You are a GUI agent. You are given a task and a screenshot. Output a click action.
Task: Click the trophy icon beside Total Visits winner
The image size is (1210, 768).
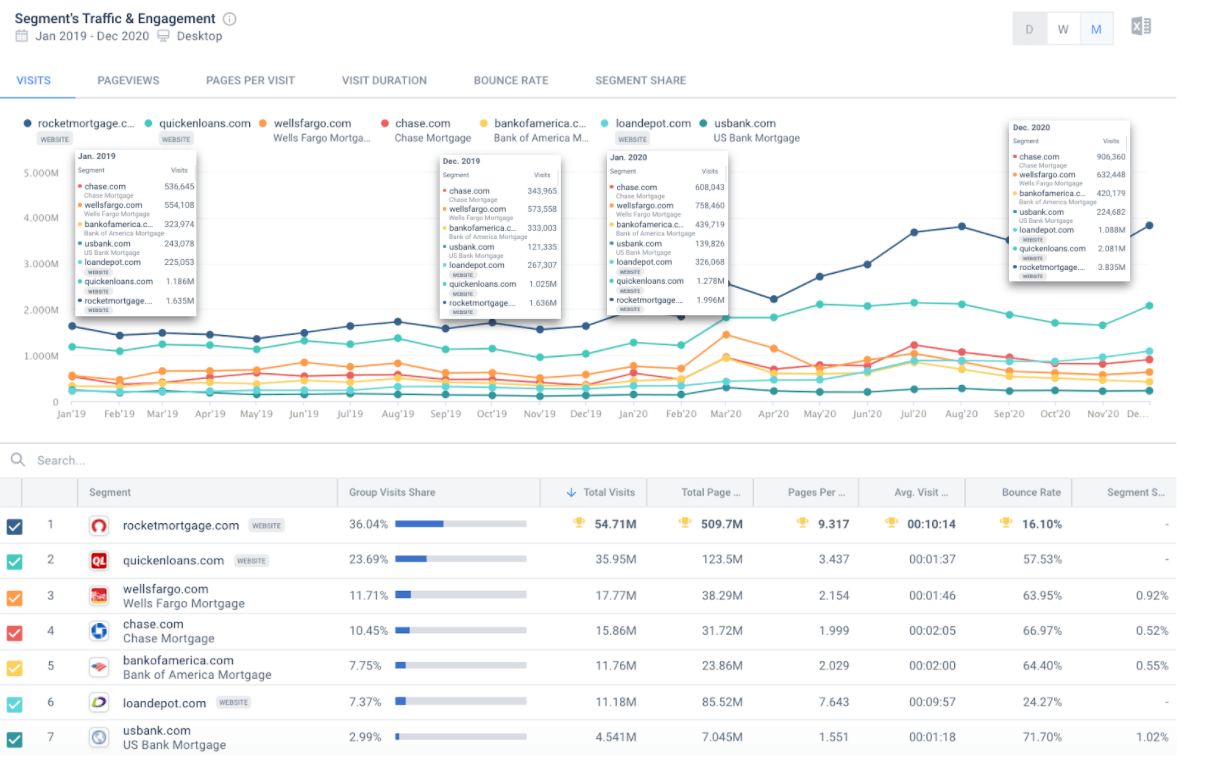[579, 523]
